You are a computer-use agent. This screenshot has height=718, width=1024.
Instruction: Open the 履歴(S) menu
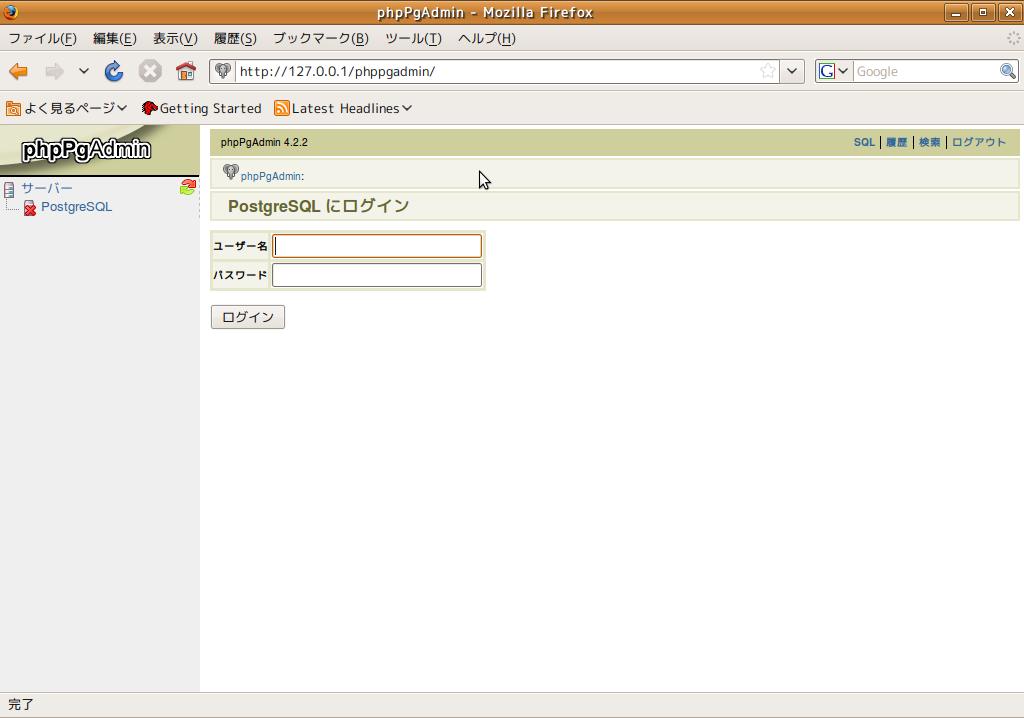coord(235,39)
